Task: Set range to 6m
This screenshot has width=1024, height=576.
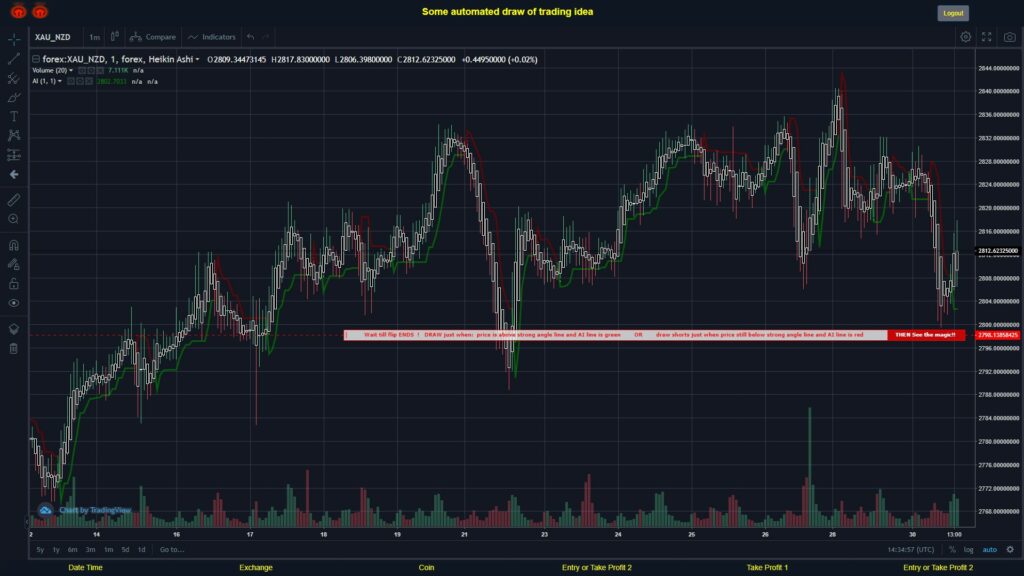Action: pos(72,550)
